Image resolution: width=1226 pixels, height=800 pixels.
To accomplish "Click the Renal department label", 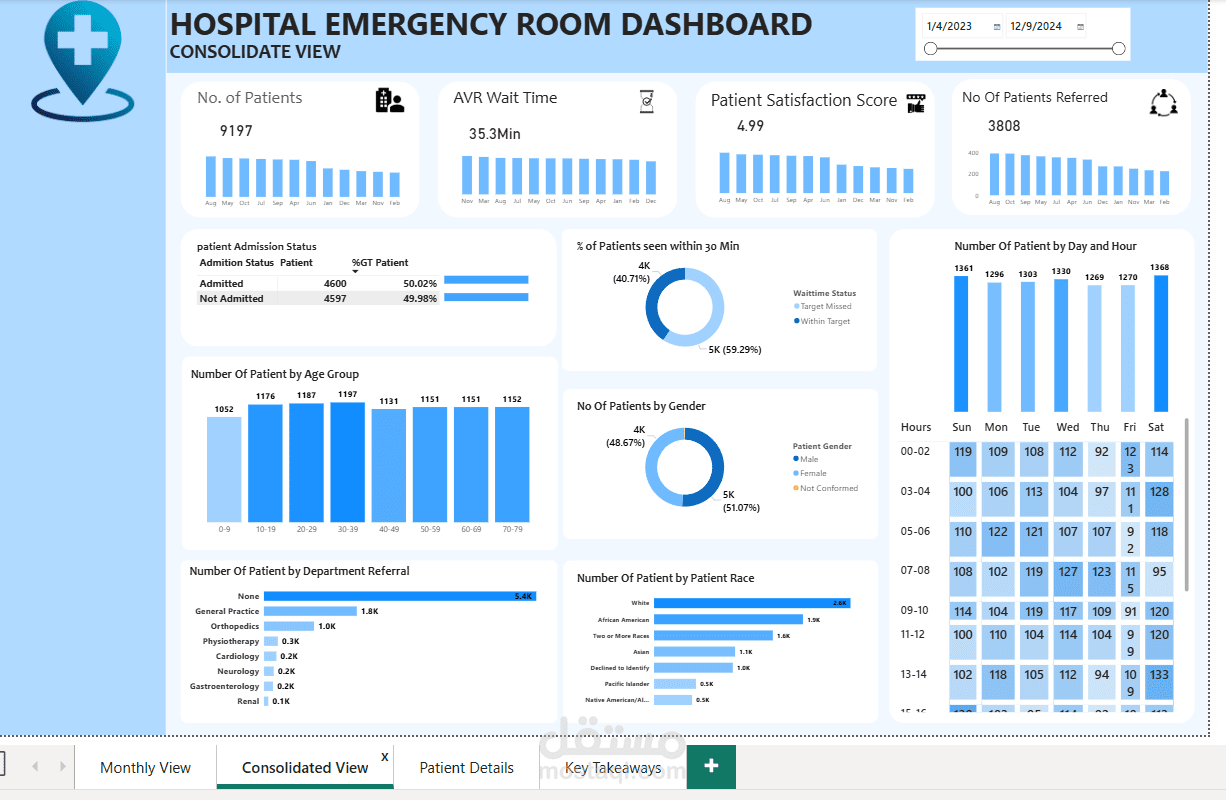I will coord(249,701).
